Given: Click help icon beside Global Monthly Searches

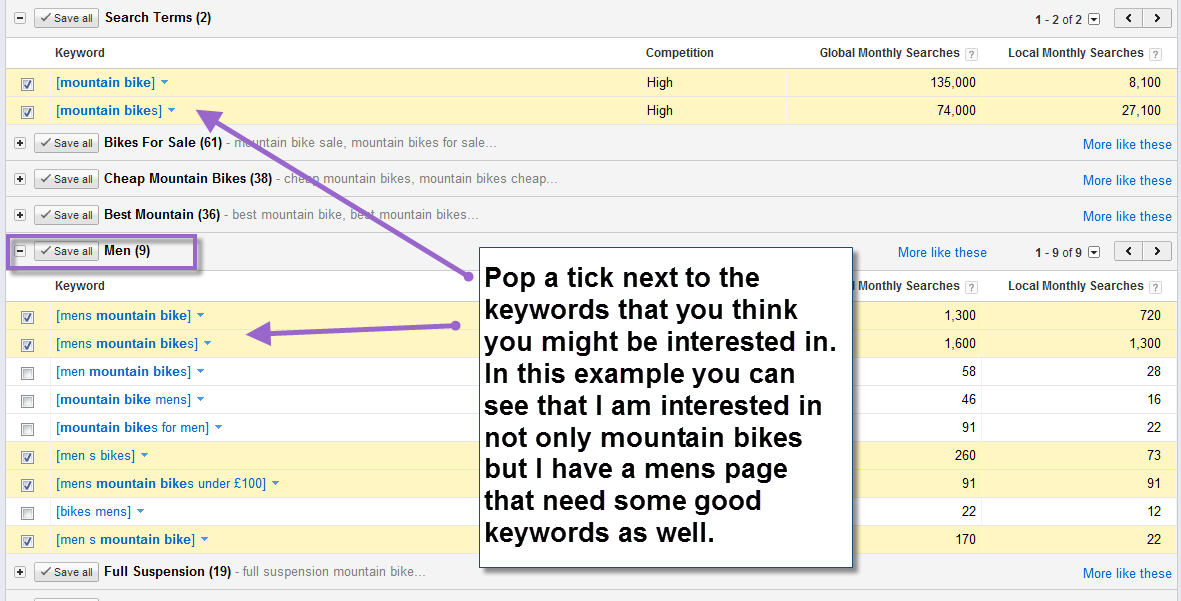Looking at the screenshot, I should click(x=972, y=54).
